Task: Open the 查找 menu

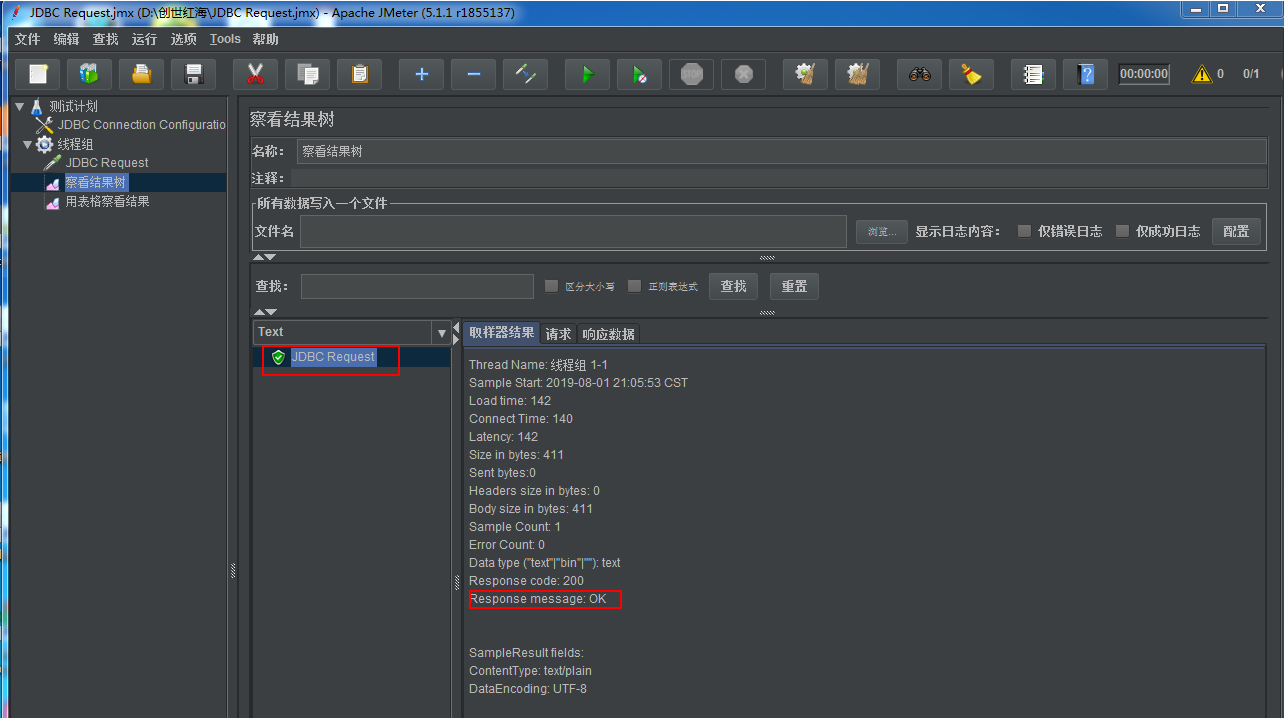Action: click(x=105, y=39)
